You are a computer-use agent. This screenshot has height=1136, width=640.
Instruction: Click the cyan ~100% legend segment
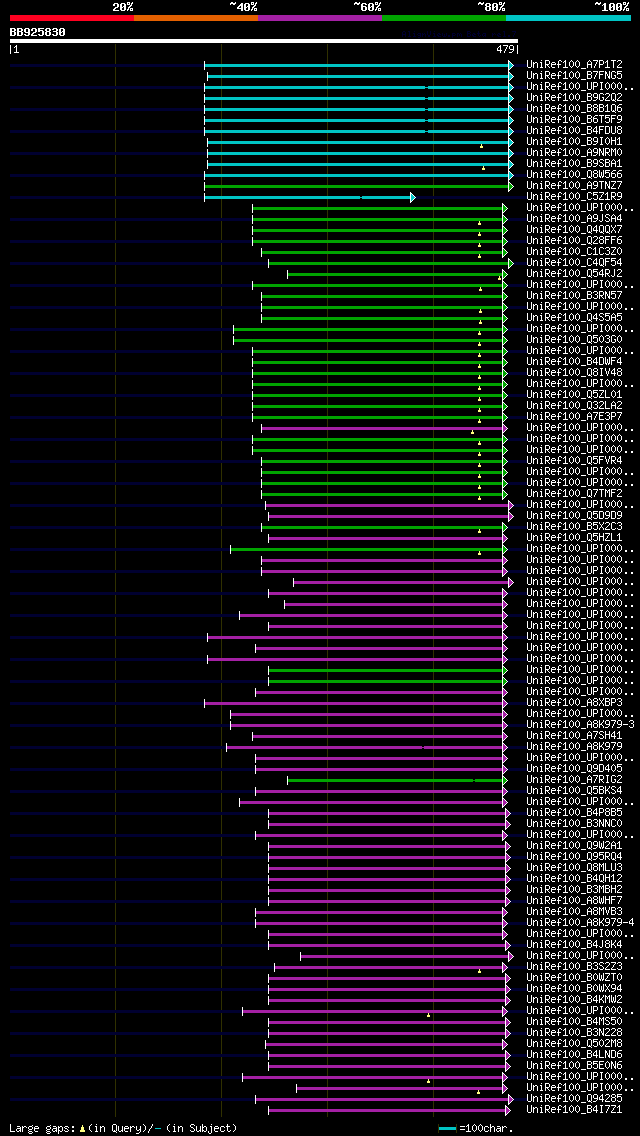point(568,17)
